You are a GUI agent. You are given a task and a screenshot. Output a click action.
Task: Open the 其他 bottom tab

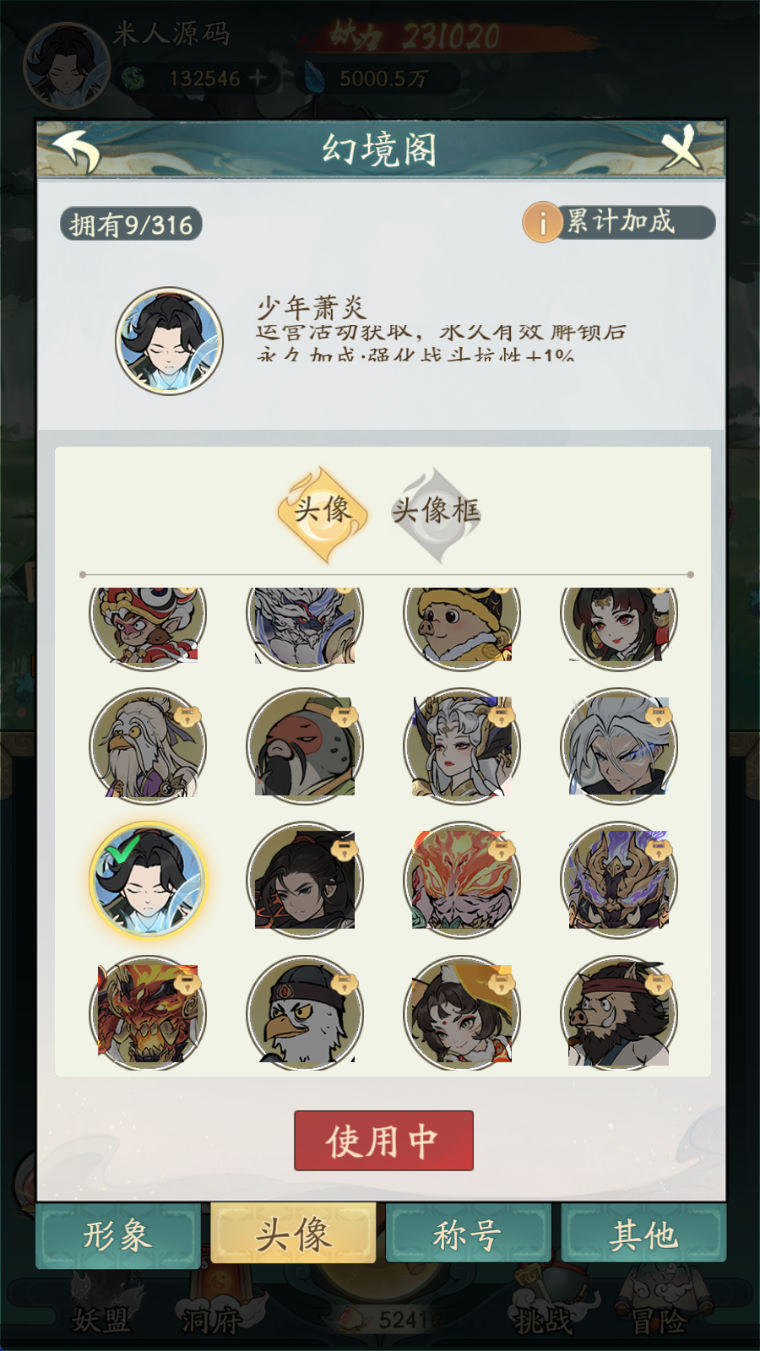click(x=643, y=1235)
